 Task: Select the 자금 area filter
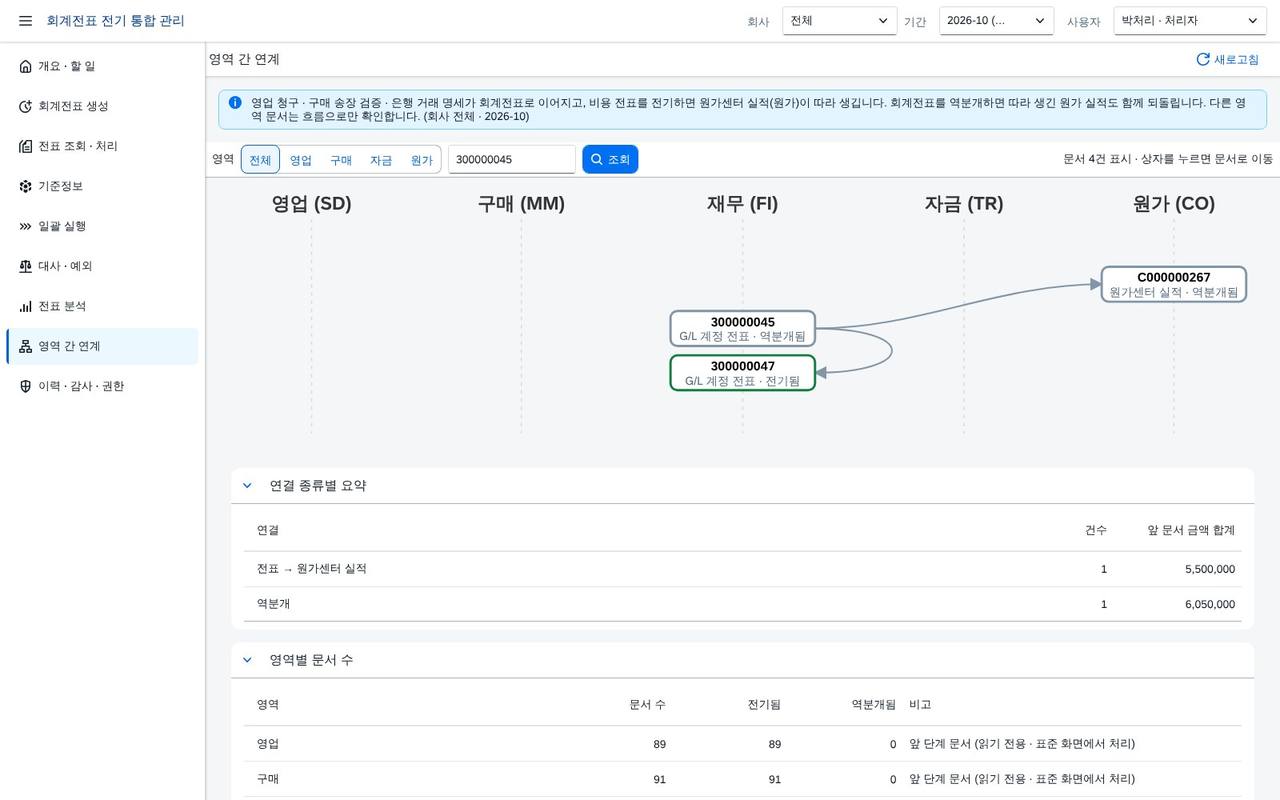coord(381,159)
